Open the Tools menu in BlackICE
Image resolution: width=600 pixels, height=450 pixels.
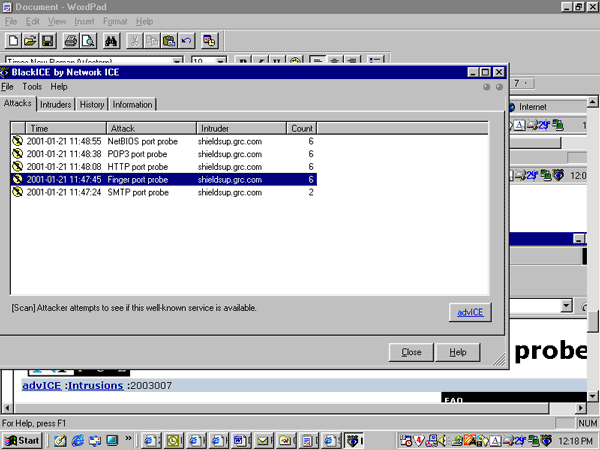(32, 87)
